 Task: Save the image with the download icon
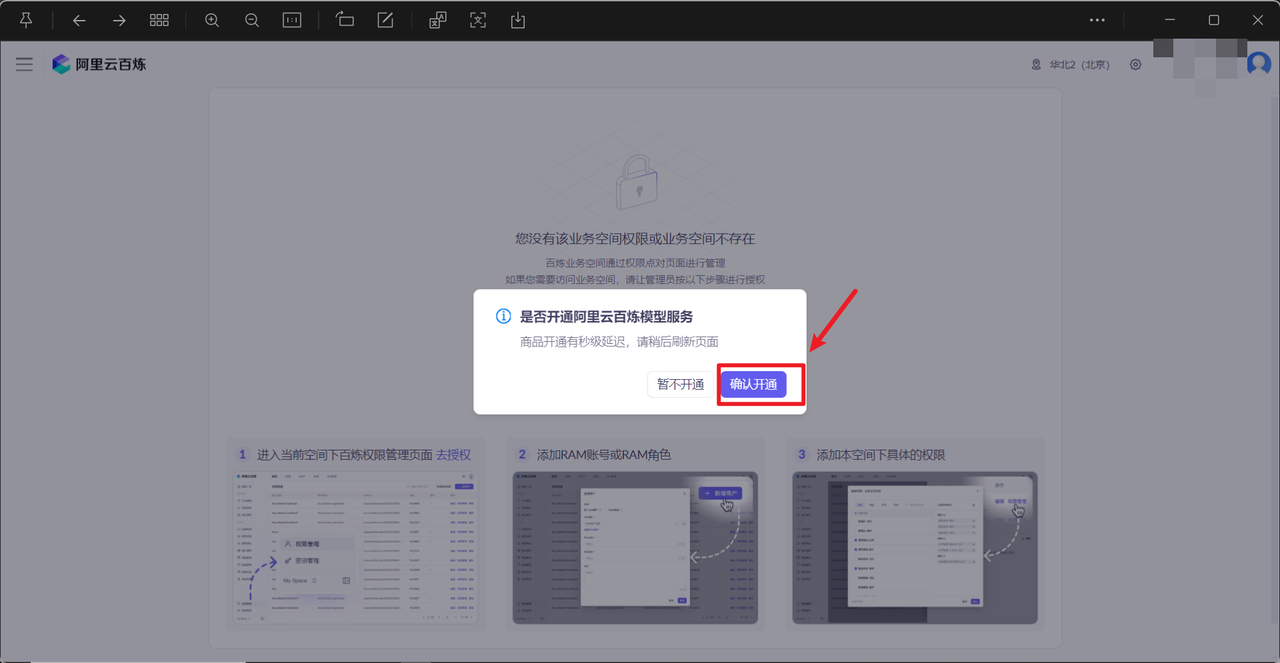tap(518, 20)
